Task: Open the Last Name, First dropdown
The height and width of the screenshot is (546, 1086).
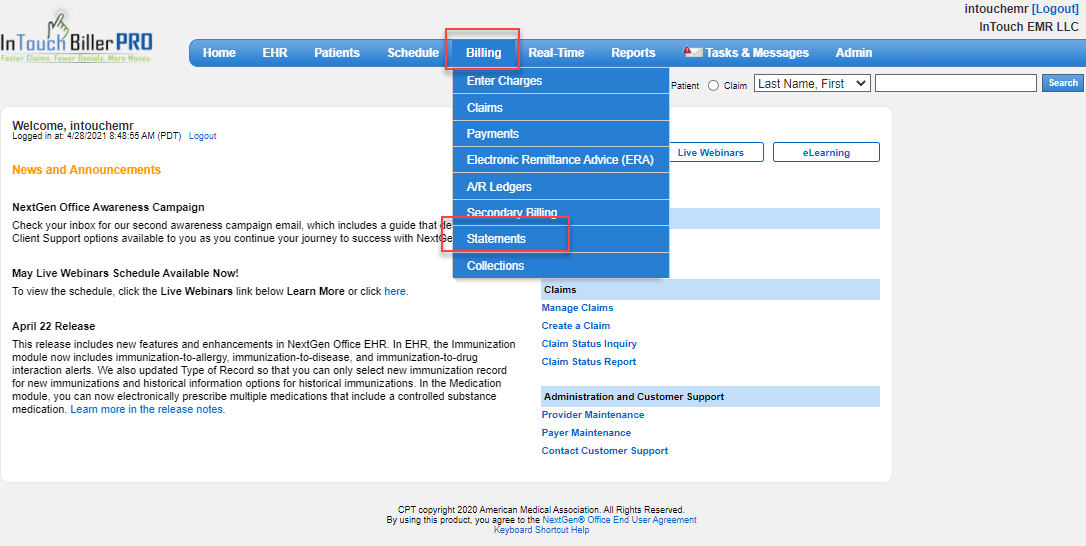Action: pyautogui.click(x=812, y=84)
